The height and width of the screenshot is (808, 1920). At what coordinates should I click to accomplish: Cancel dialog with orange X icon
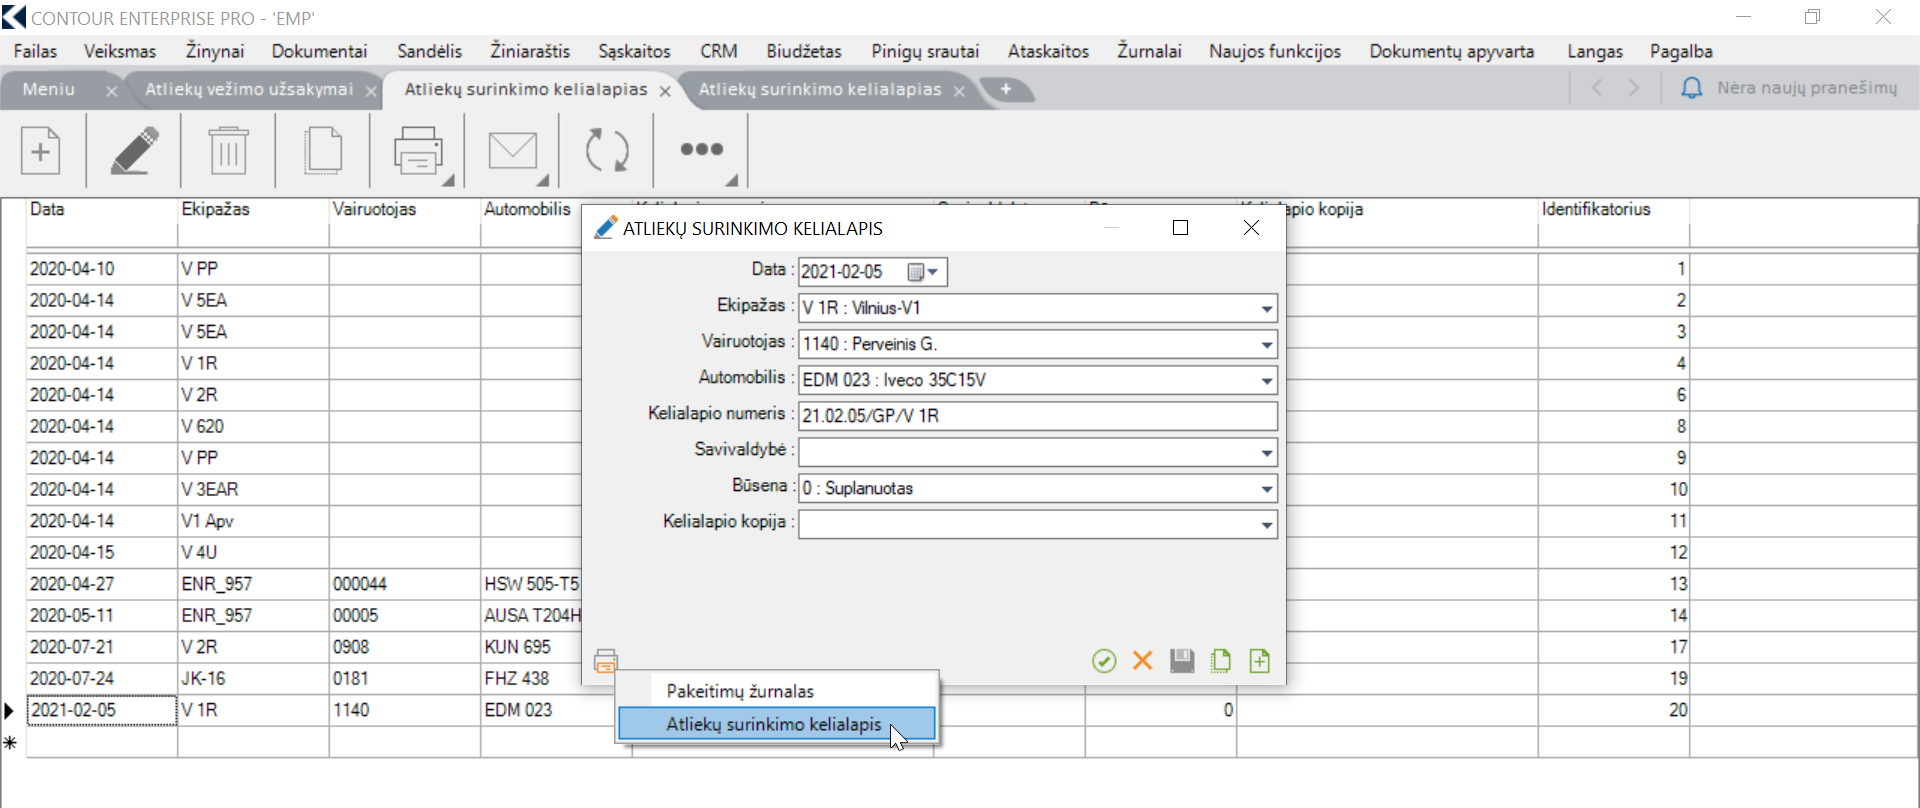click(x=1143, y=661)
